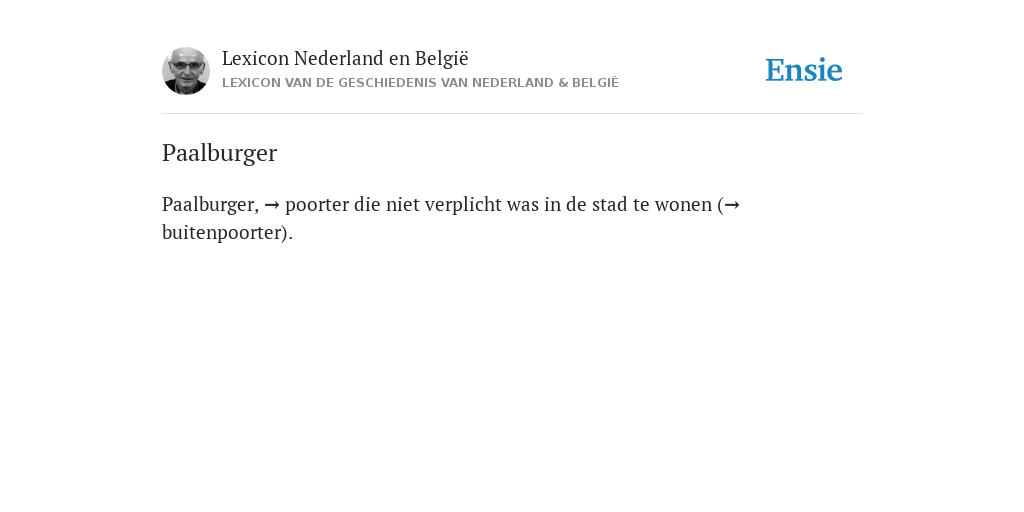This screenshot has width=1024, height=512.
Task: Click the Ensie logo
Action: pos(803,70)
